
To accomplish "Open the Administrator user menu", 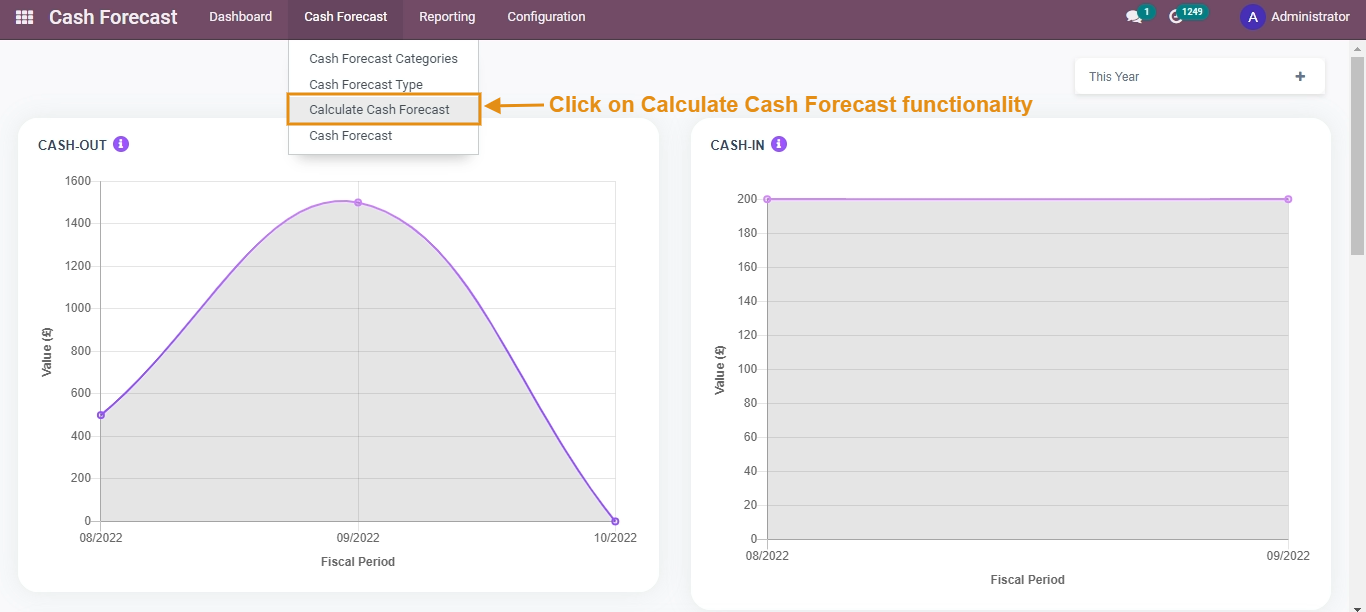I will coord(1295,17).
